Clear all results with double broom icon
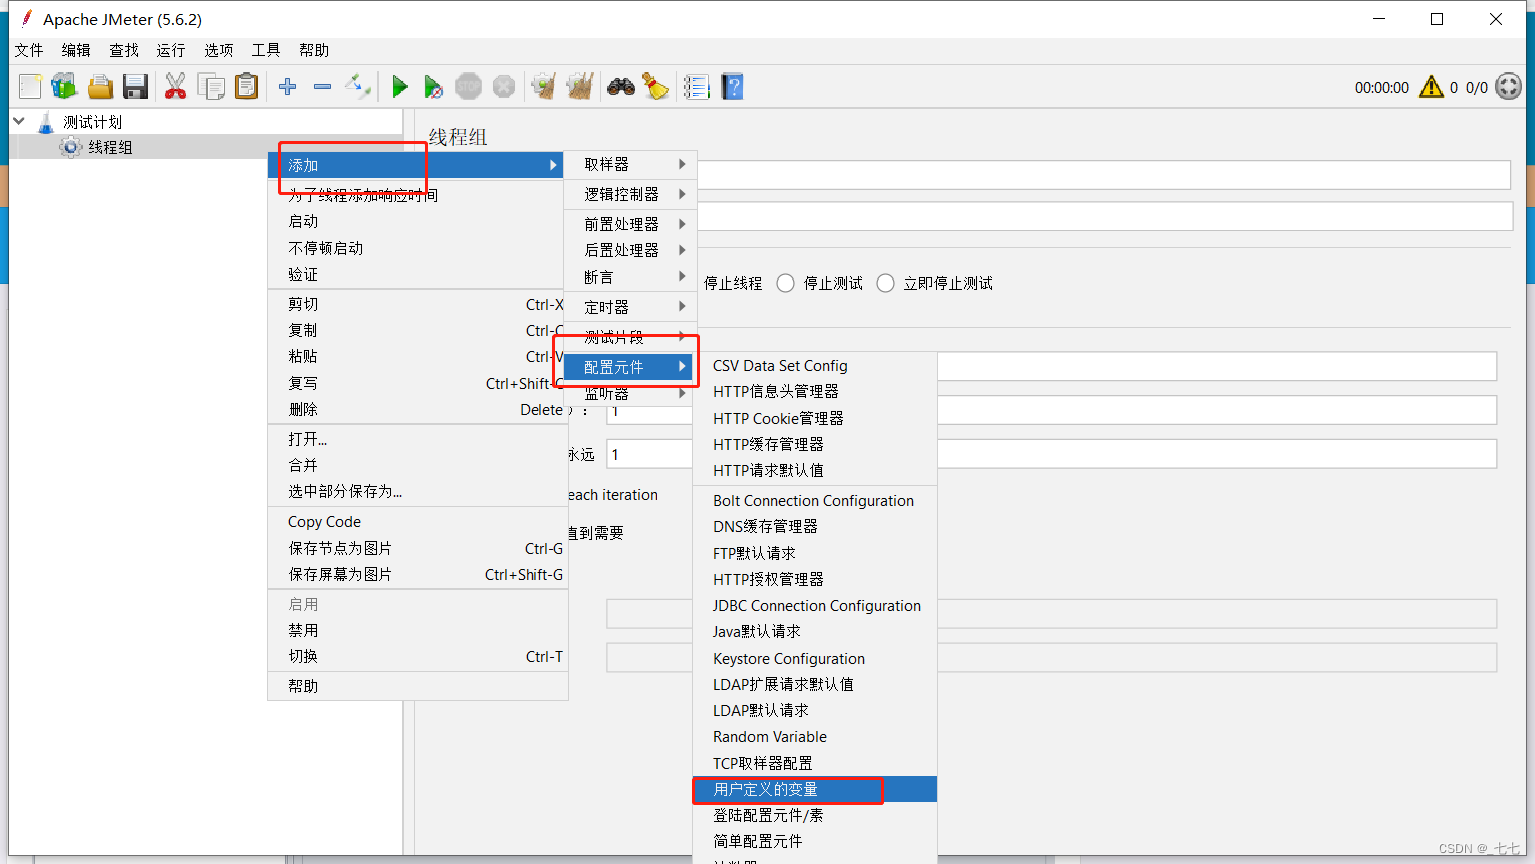 point(580,87)
